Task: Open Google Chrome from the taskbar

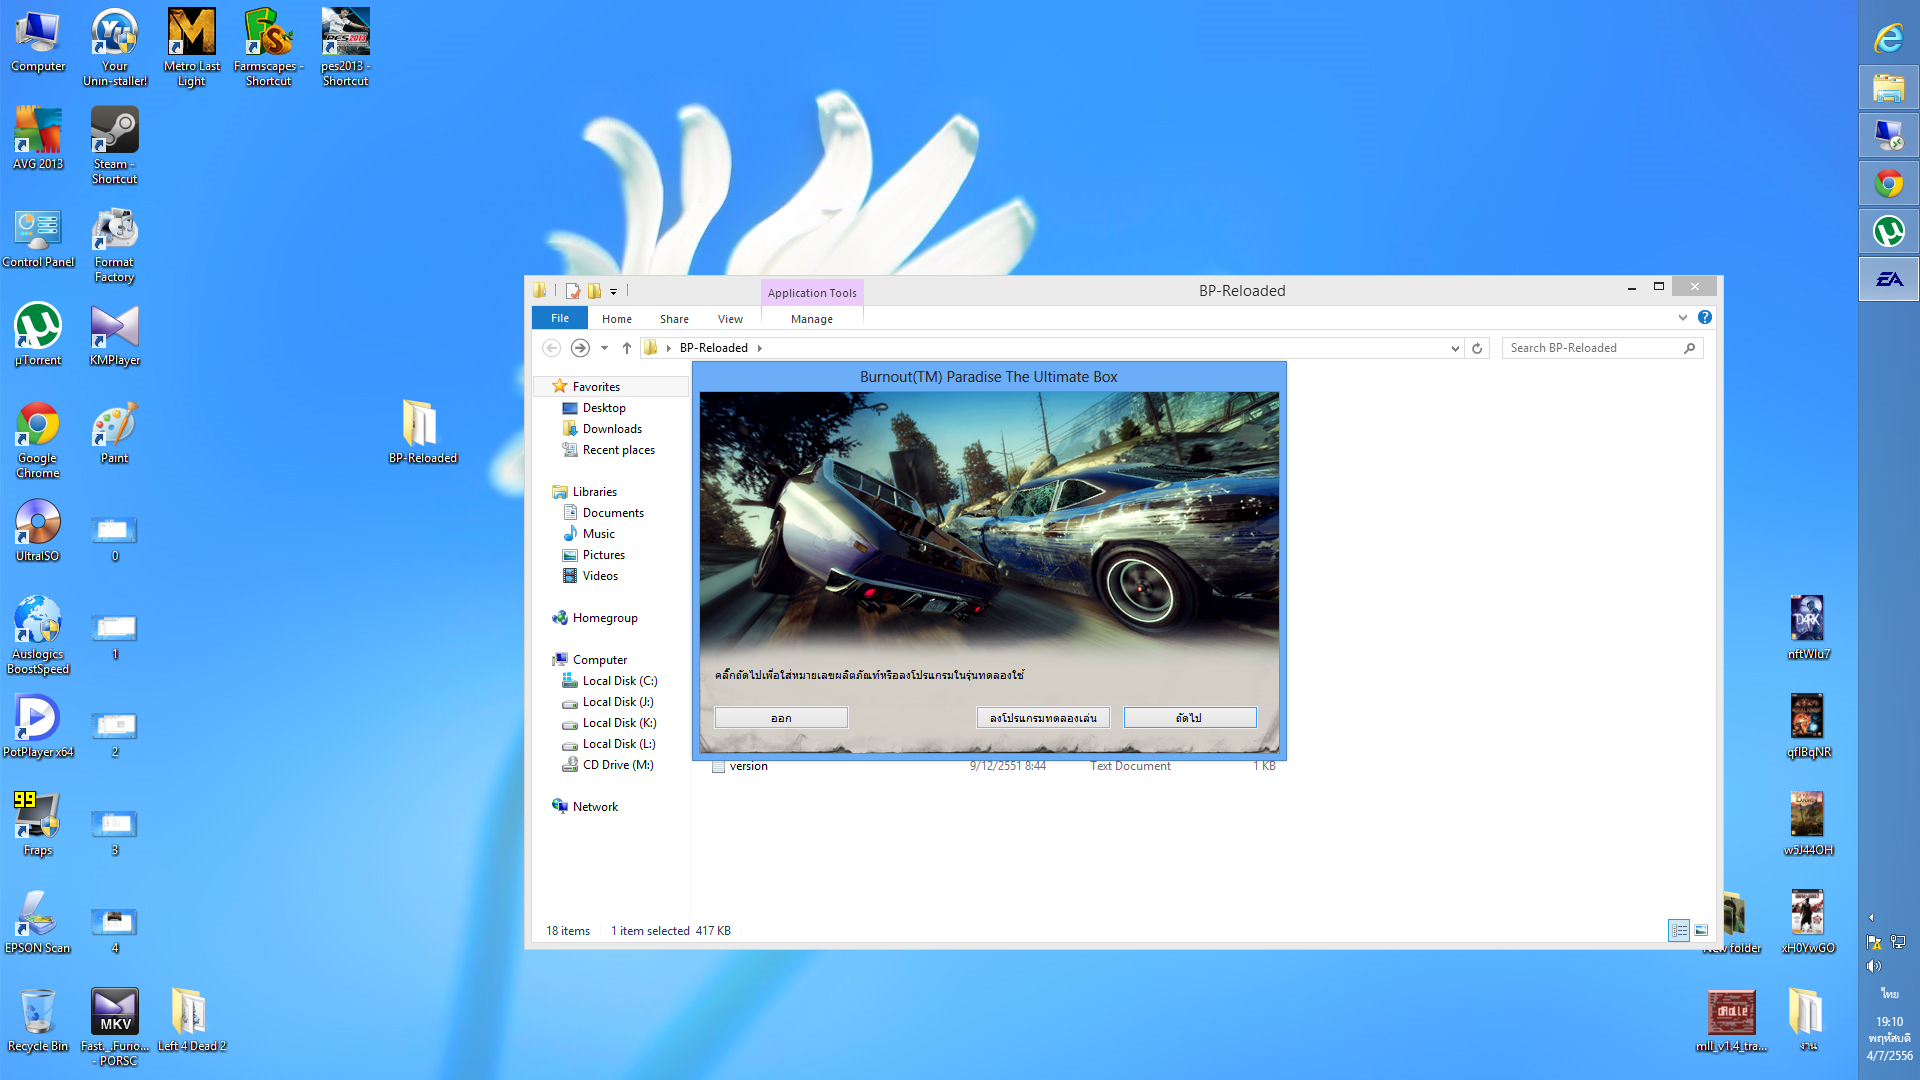Action: pyautogui.click(x=1888, y=184)
